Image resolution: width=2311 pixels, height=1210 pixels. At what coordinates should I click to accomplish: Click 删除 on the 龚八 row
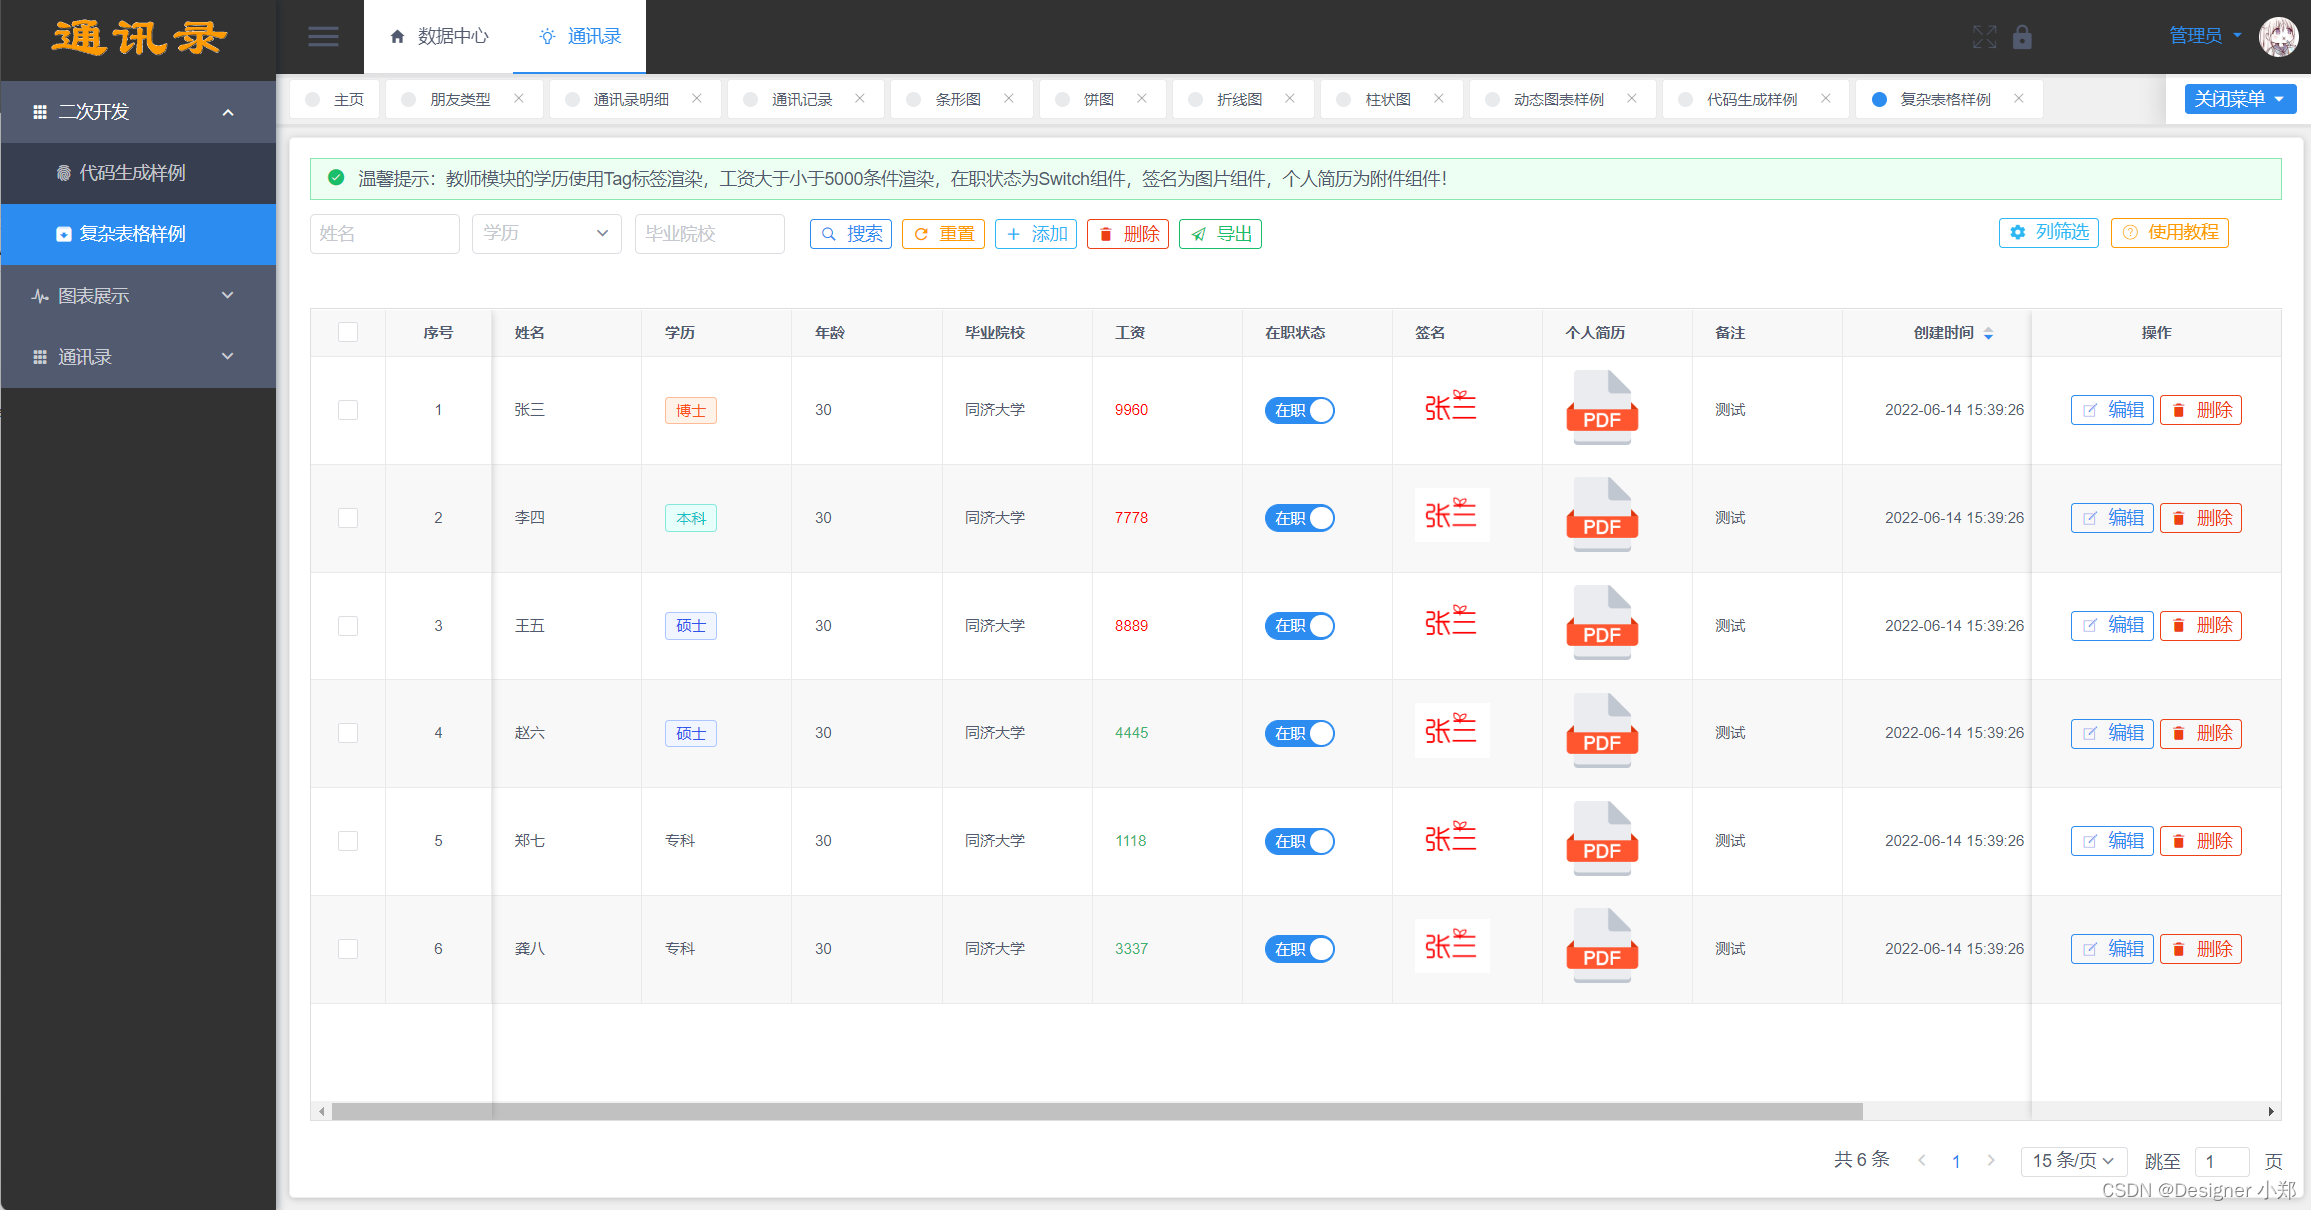pos(2200,948)
